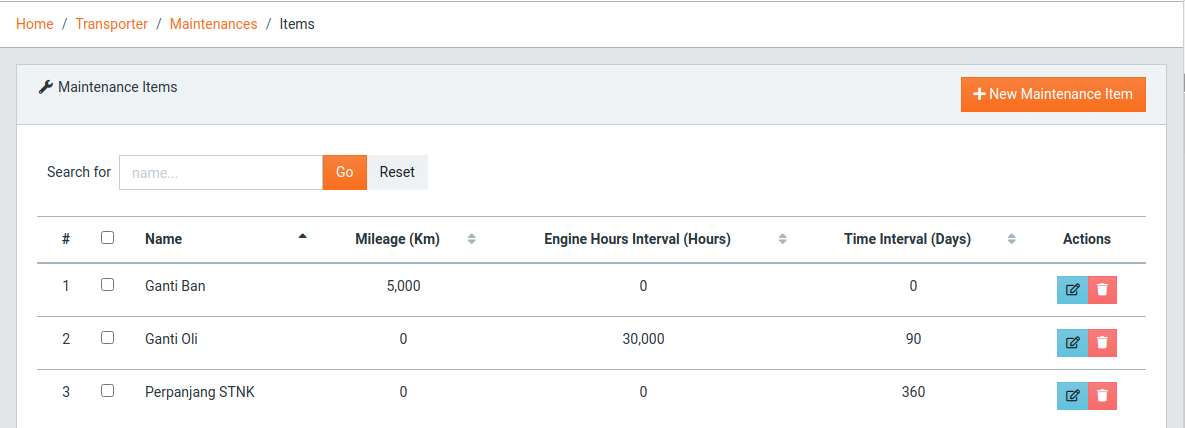Delete the Ganti Oli maintenance item

[x=1103, y=343]
